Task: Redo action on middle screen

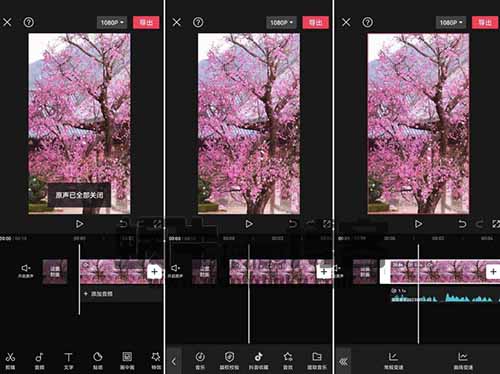Action: click(310, 224)
